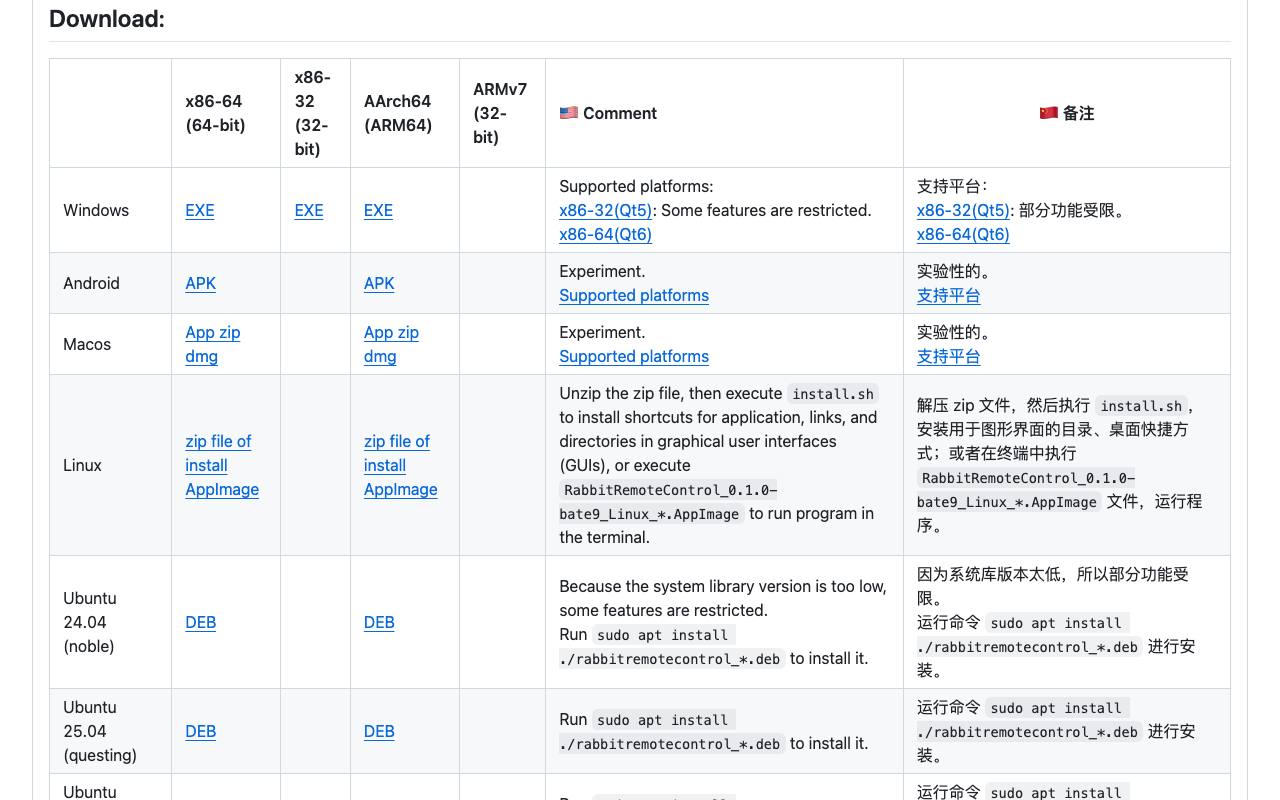The height and width of the screenshot is (800, 1280).
Task: Open the Linux AArch64 AppImage link
Action: (401, 489)
